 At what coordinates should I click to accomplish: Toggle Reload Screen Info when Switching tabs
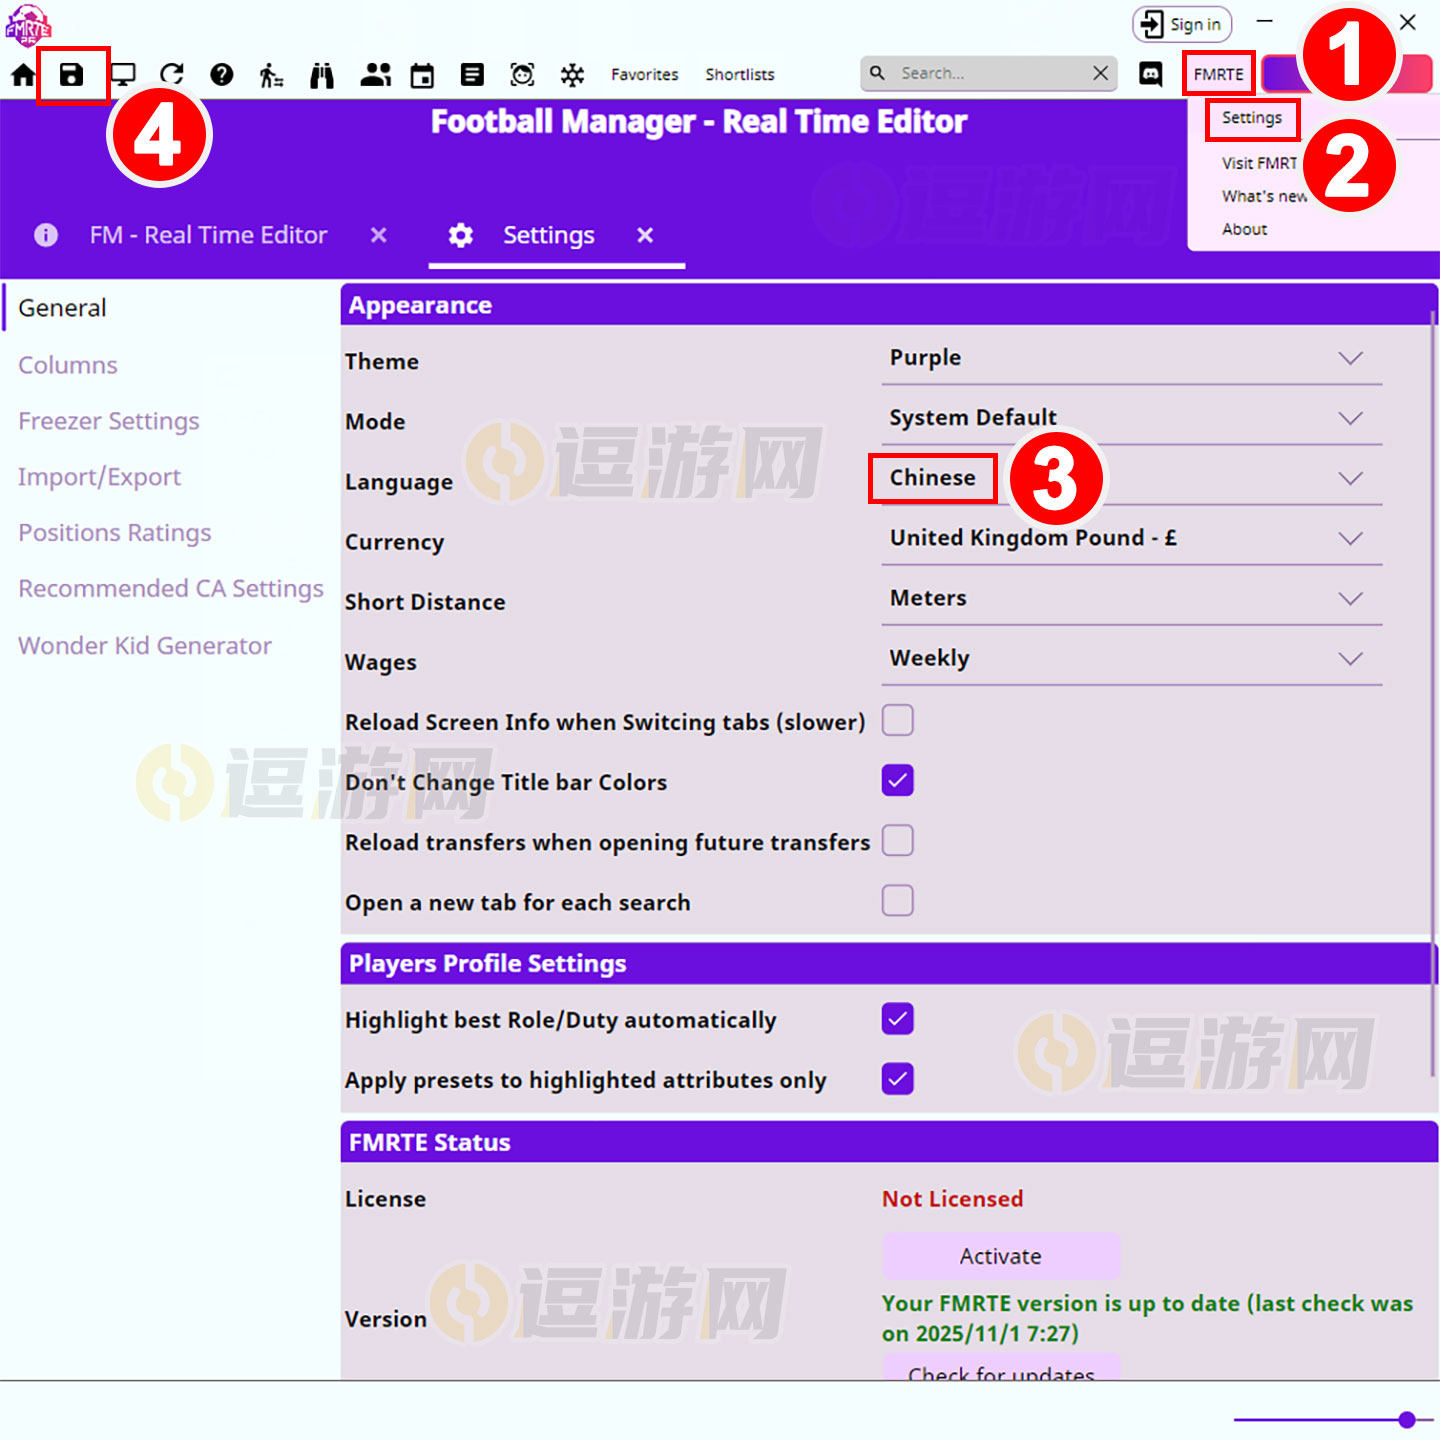tap(898, 720)
